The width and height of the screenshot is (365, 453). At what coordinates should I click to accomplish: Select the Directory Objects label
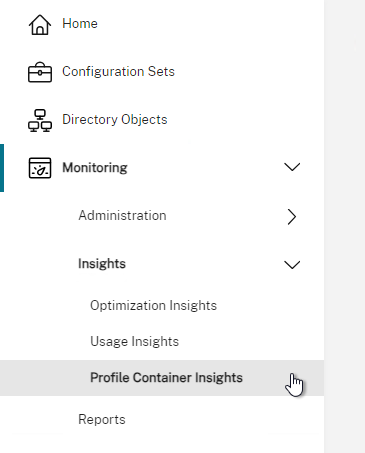click(x=115, y=119)
